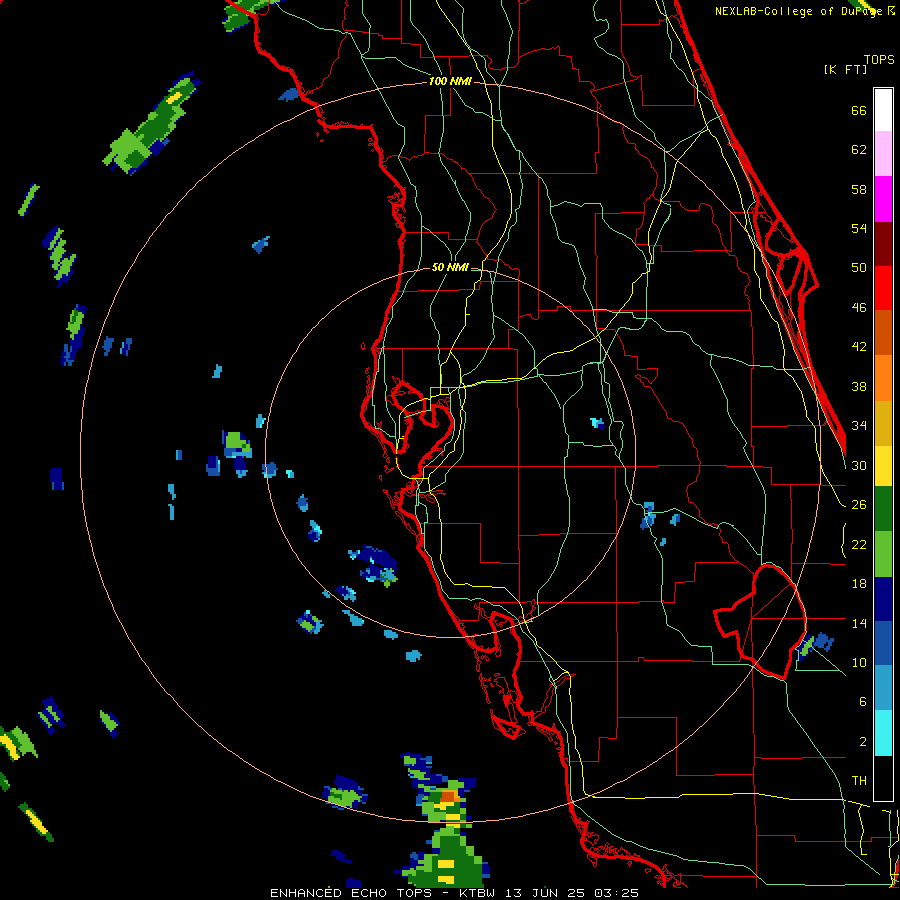Pick the cyan 2 kft legend swatch
The image size is (900, 900).
[x=883, y=733]
